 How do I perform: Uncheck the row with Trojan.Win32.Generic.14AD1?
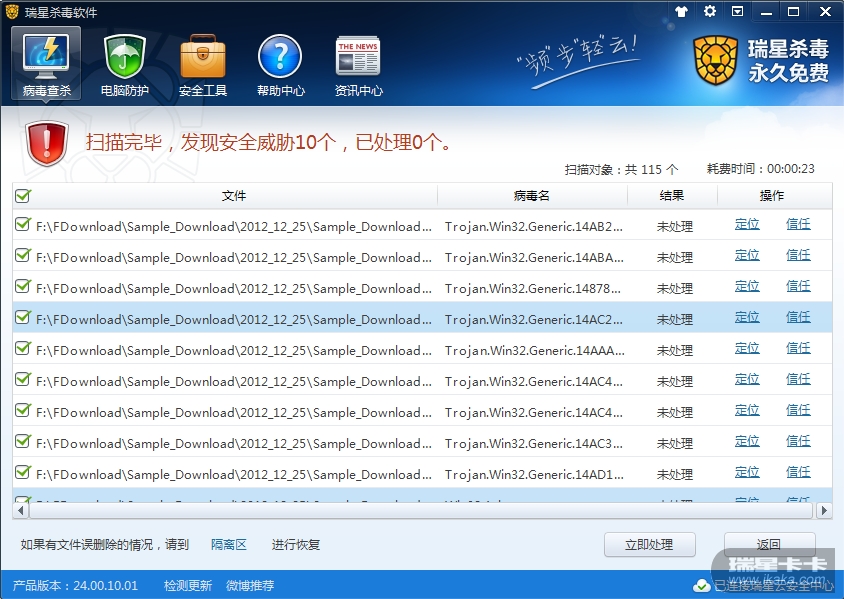tap(23, 472)
